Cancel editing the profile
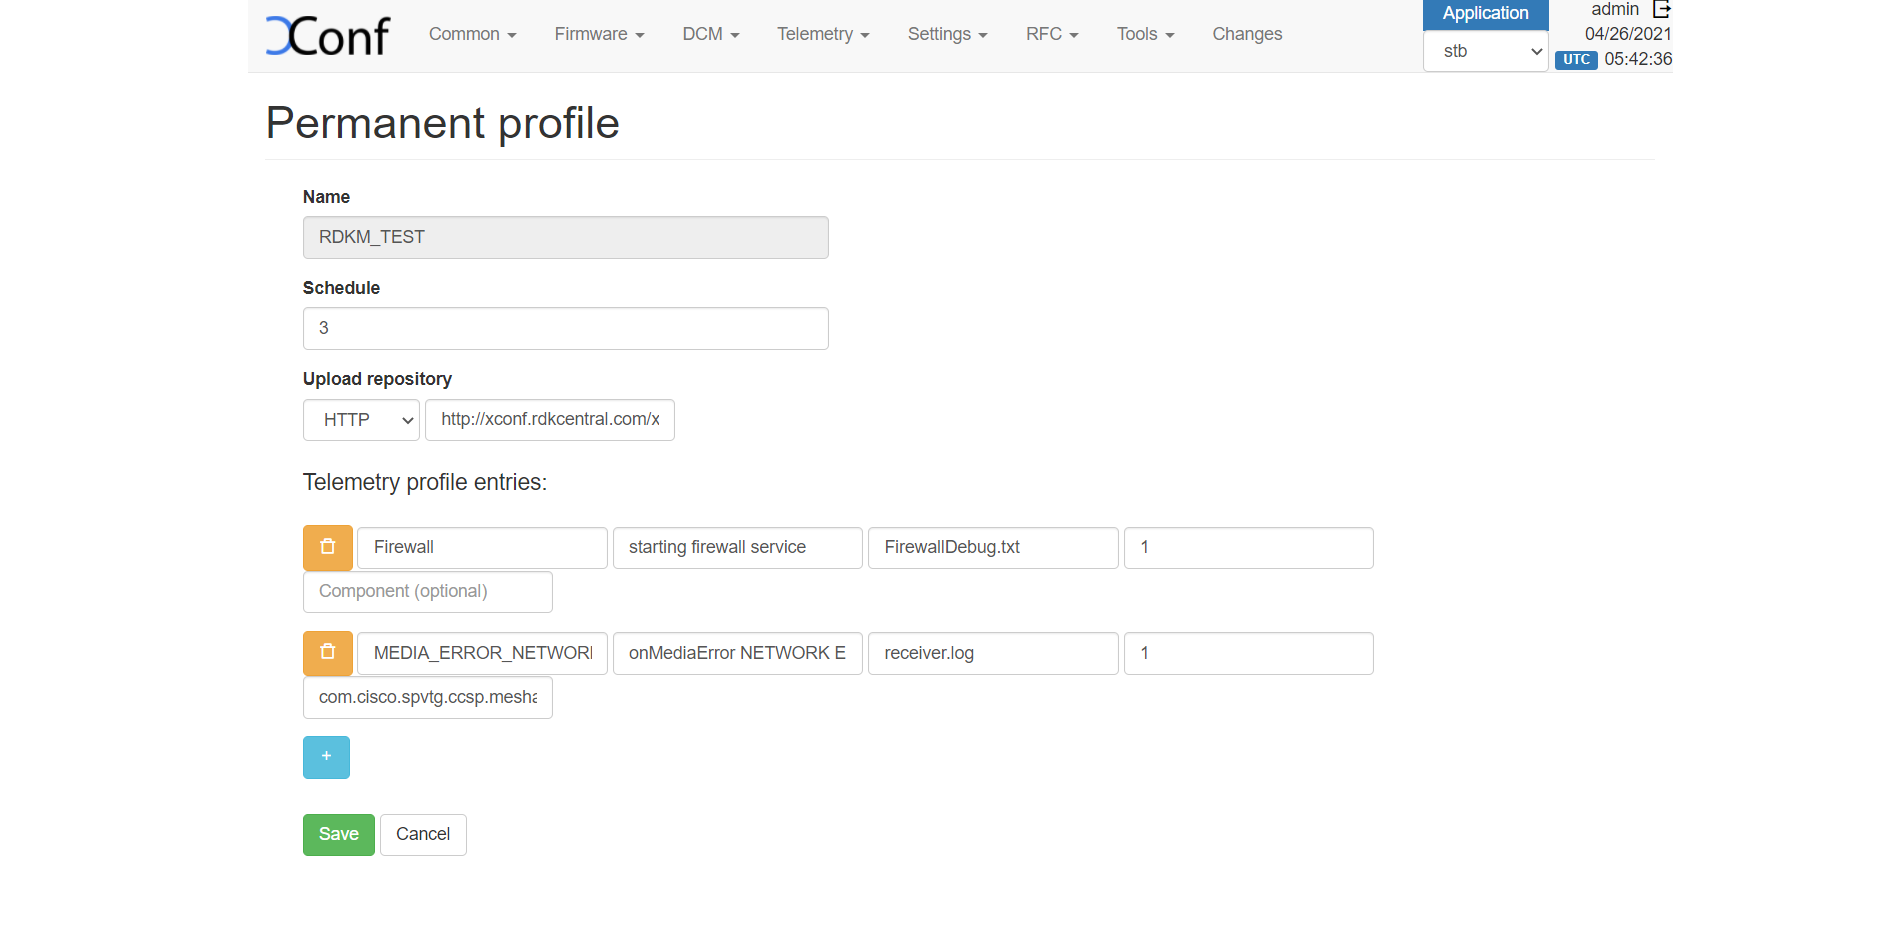The image size is (1893, 936). [x=423, y=835]
